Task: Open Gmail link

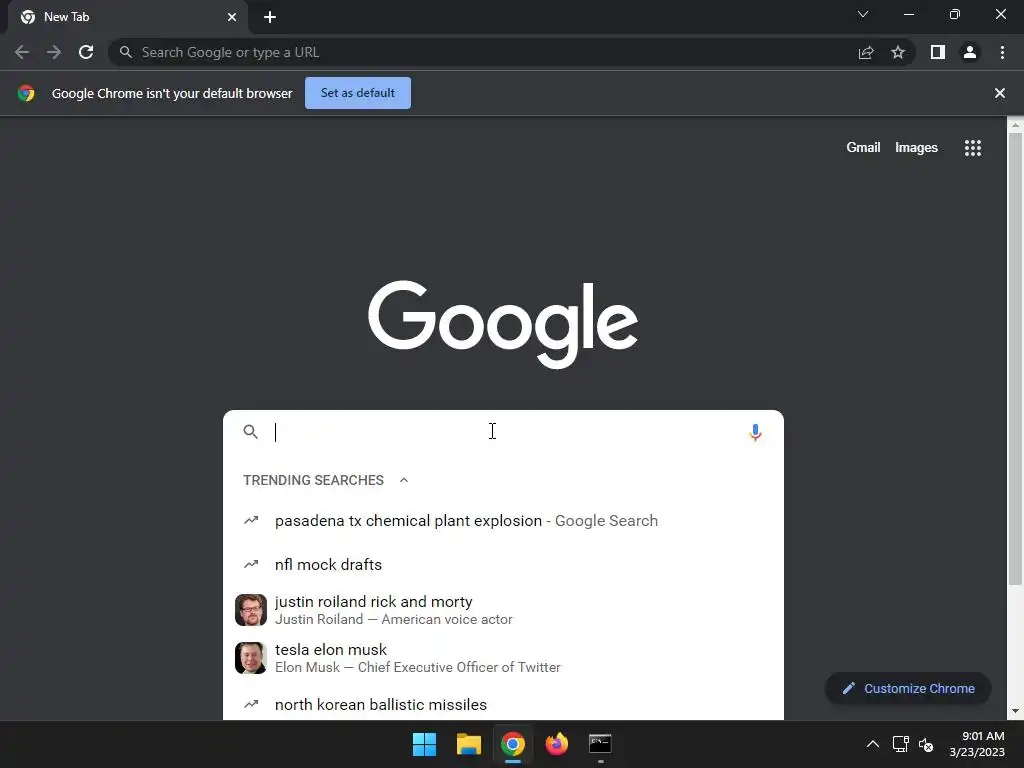Action: [863, 148]
